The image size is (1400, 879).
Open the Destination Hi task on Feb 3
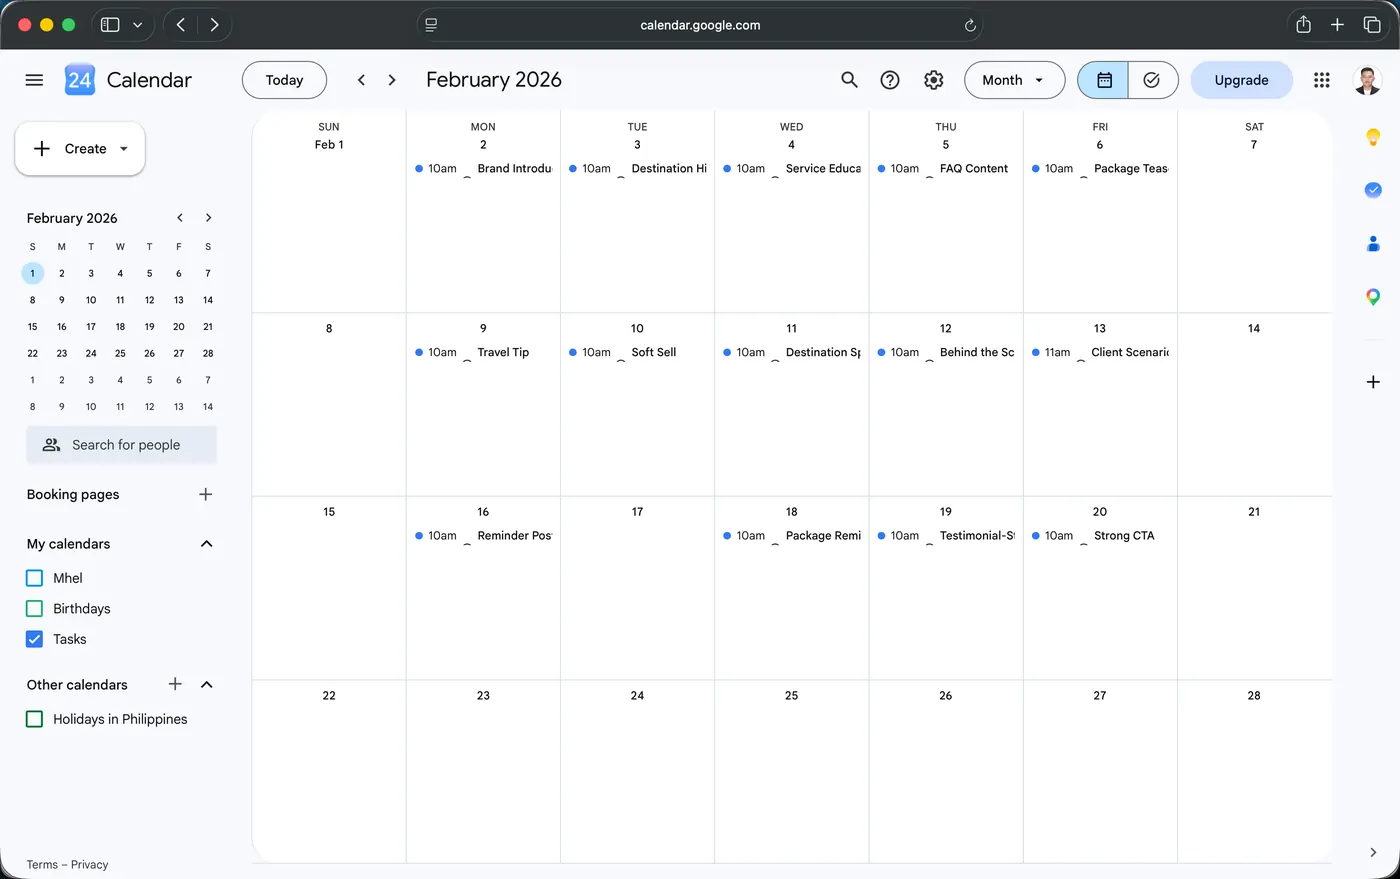[637, 169]
